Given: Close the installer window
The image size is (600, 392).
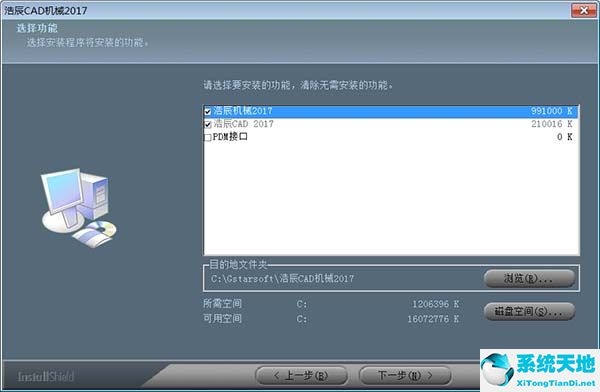Looking at the screenshot, I should pos(584,10).
